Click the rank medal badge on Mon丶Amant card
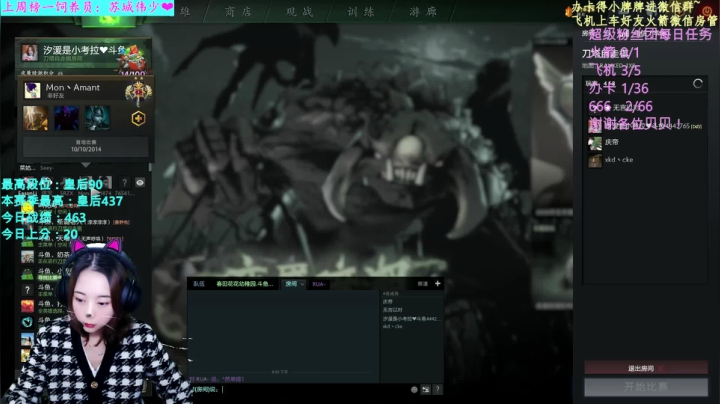 (x=138, y=92)
